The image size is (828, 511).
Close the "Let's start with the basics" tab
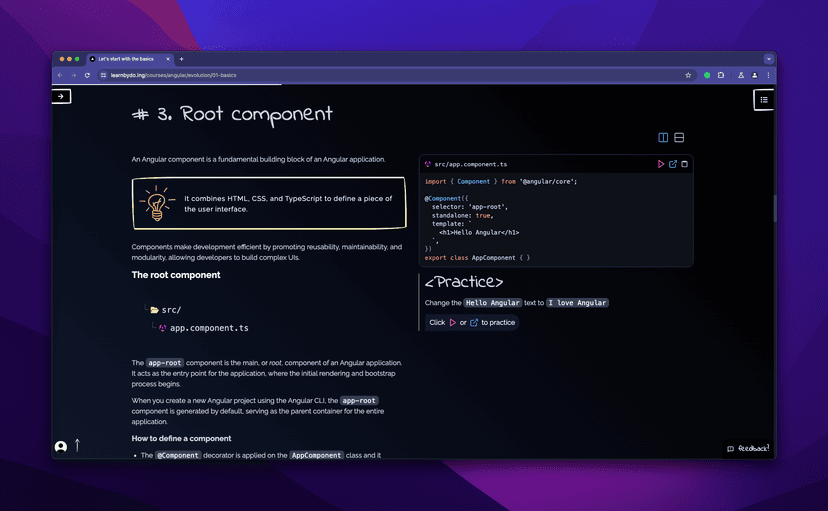pos(168,59)
